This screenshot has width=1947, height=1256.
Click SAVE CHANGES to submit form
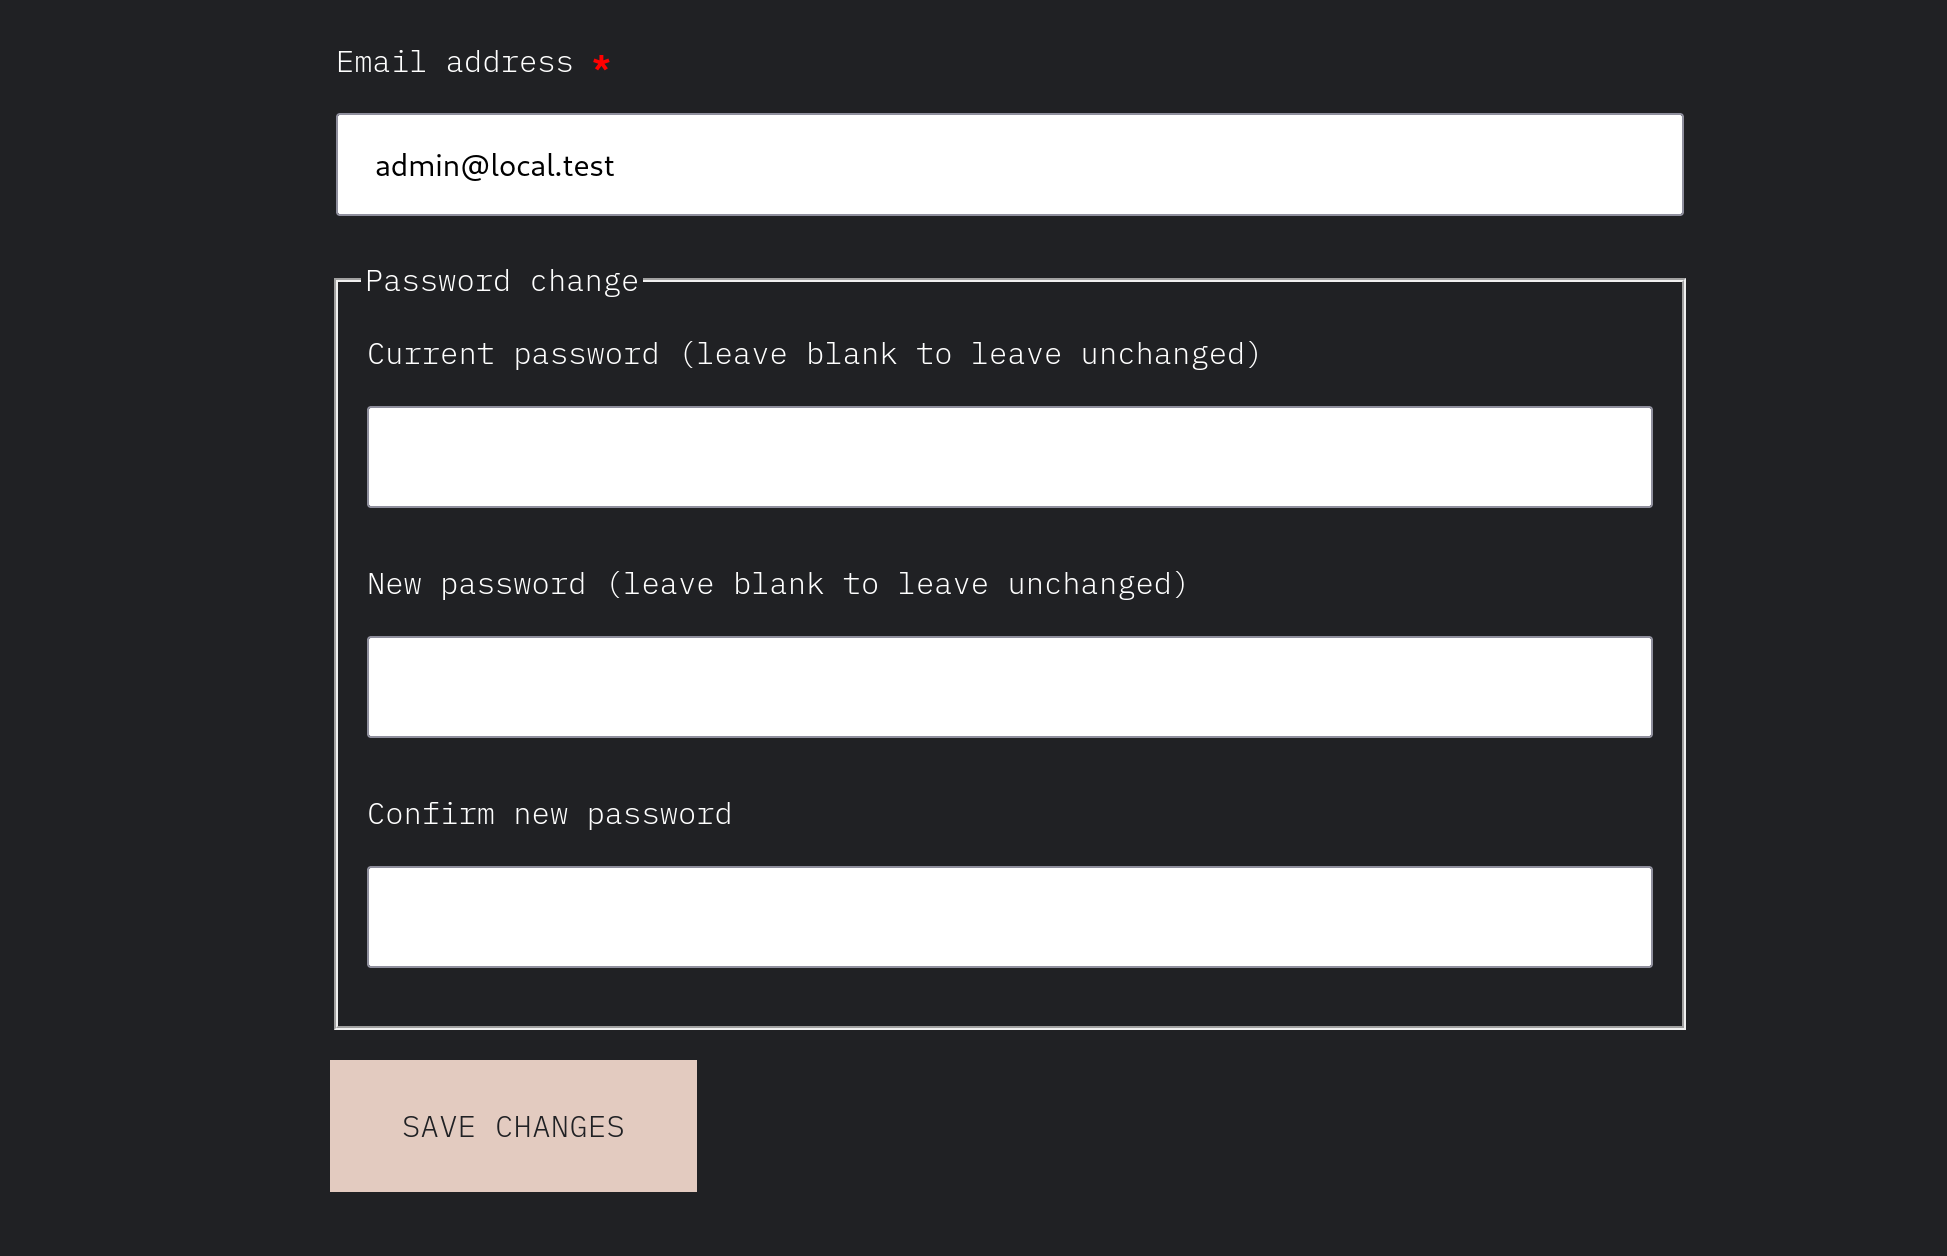[x=512, y=1125]
